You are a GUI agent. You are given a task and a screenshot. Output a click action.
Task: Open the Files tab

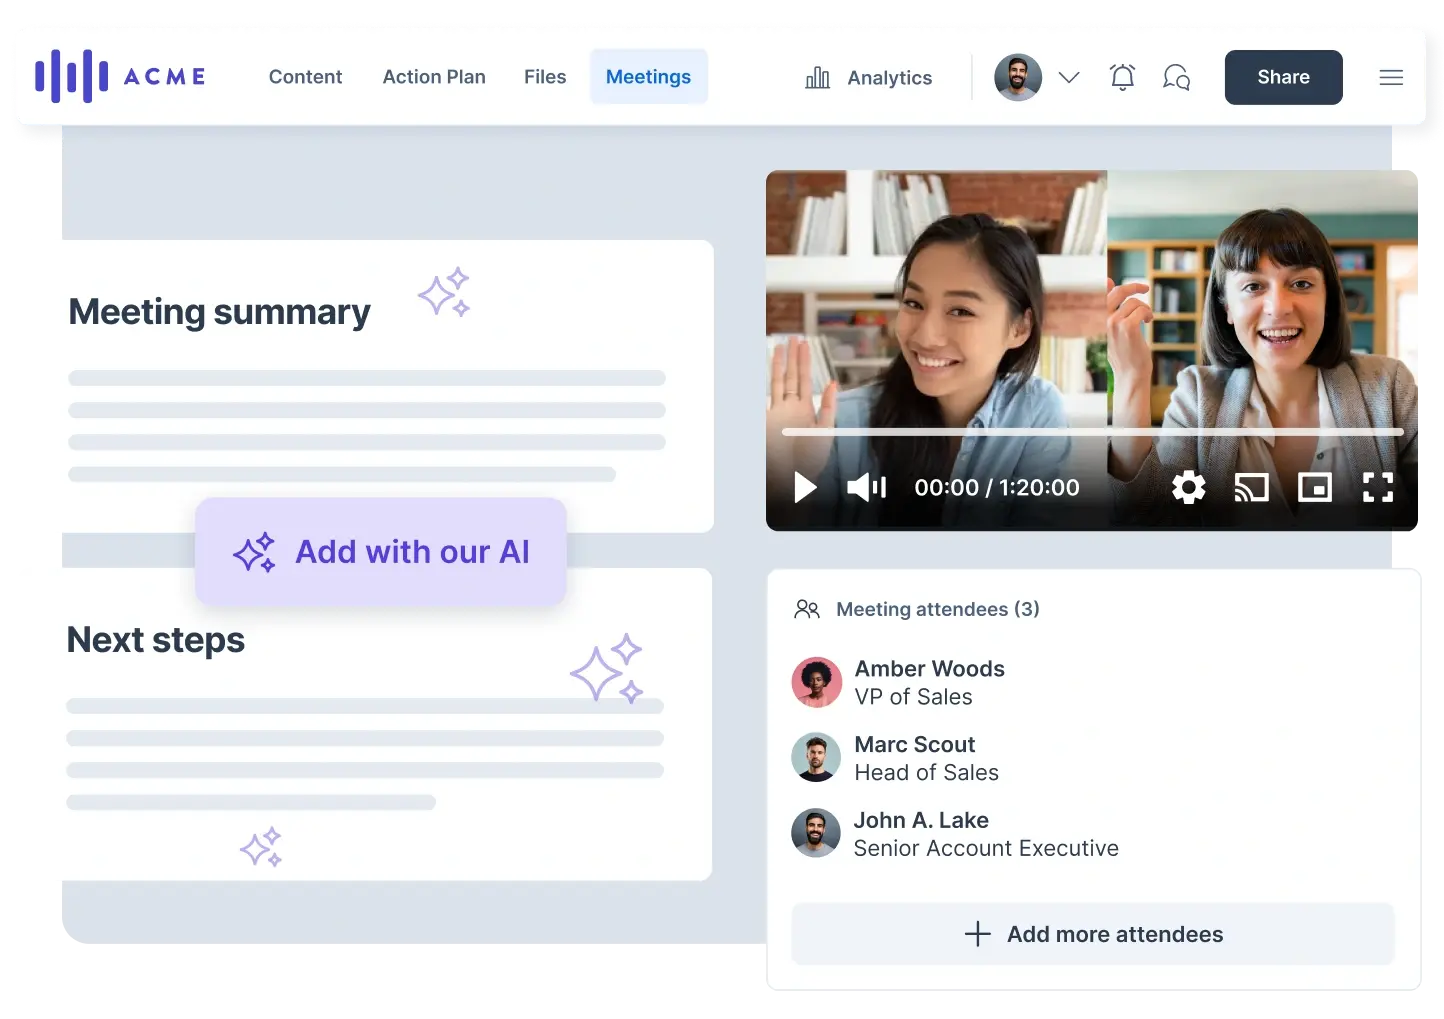click(x=545, y=77)
